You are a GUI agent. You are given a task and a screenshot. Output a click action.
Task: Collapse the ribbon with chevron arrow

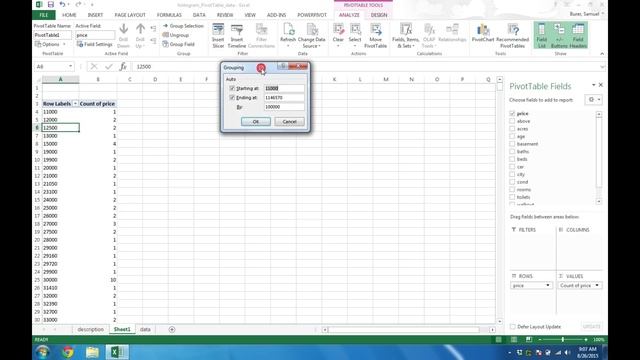(x=602, y=53)
